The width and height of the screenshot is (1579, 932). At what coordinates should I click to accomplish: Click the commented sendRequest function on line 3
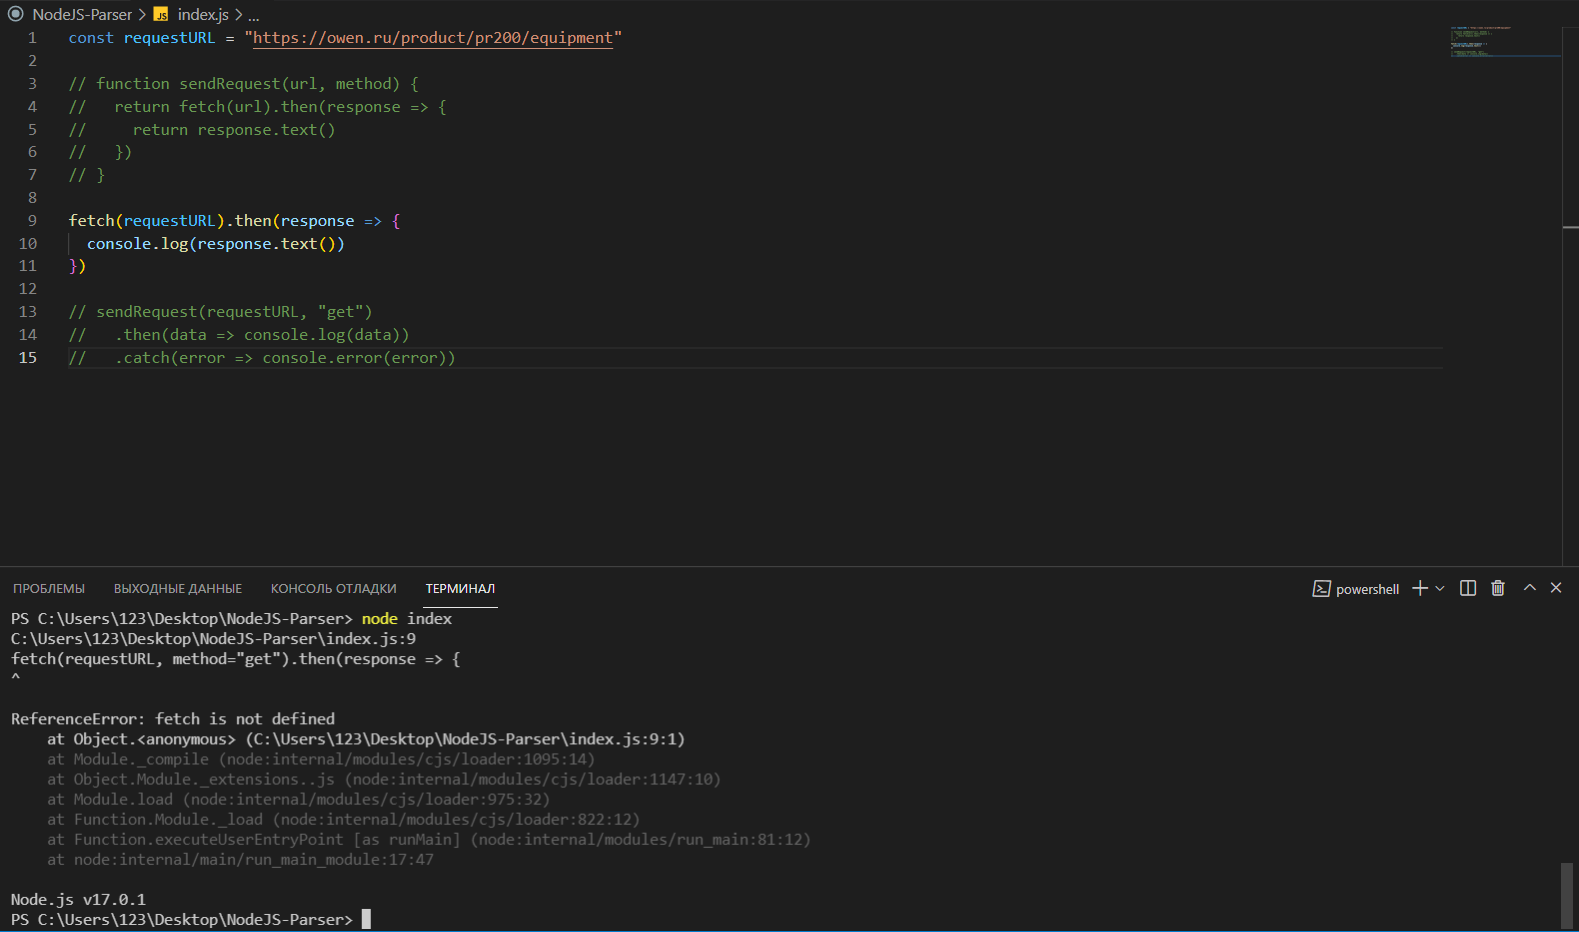click(x=243, y=84)
